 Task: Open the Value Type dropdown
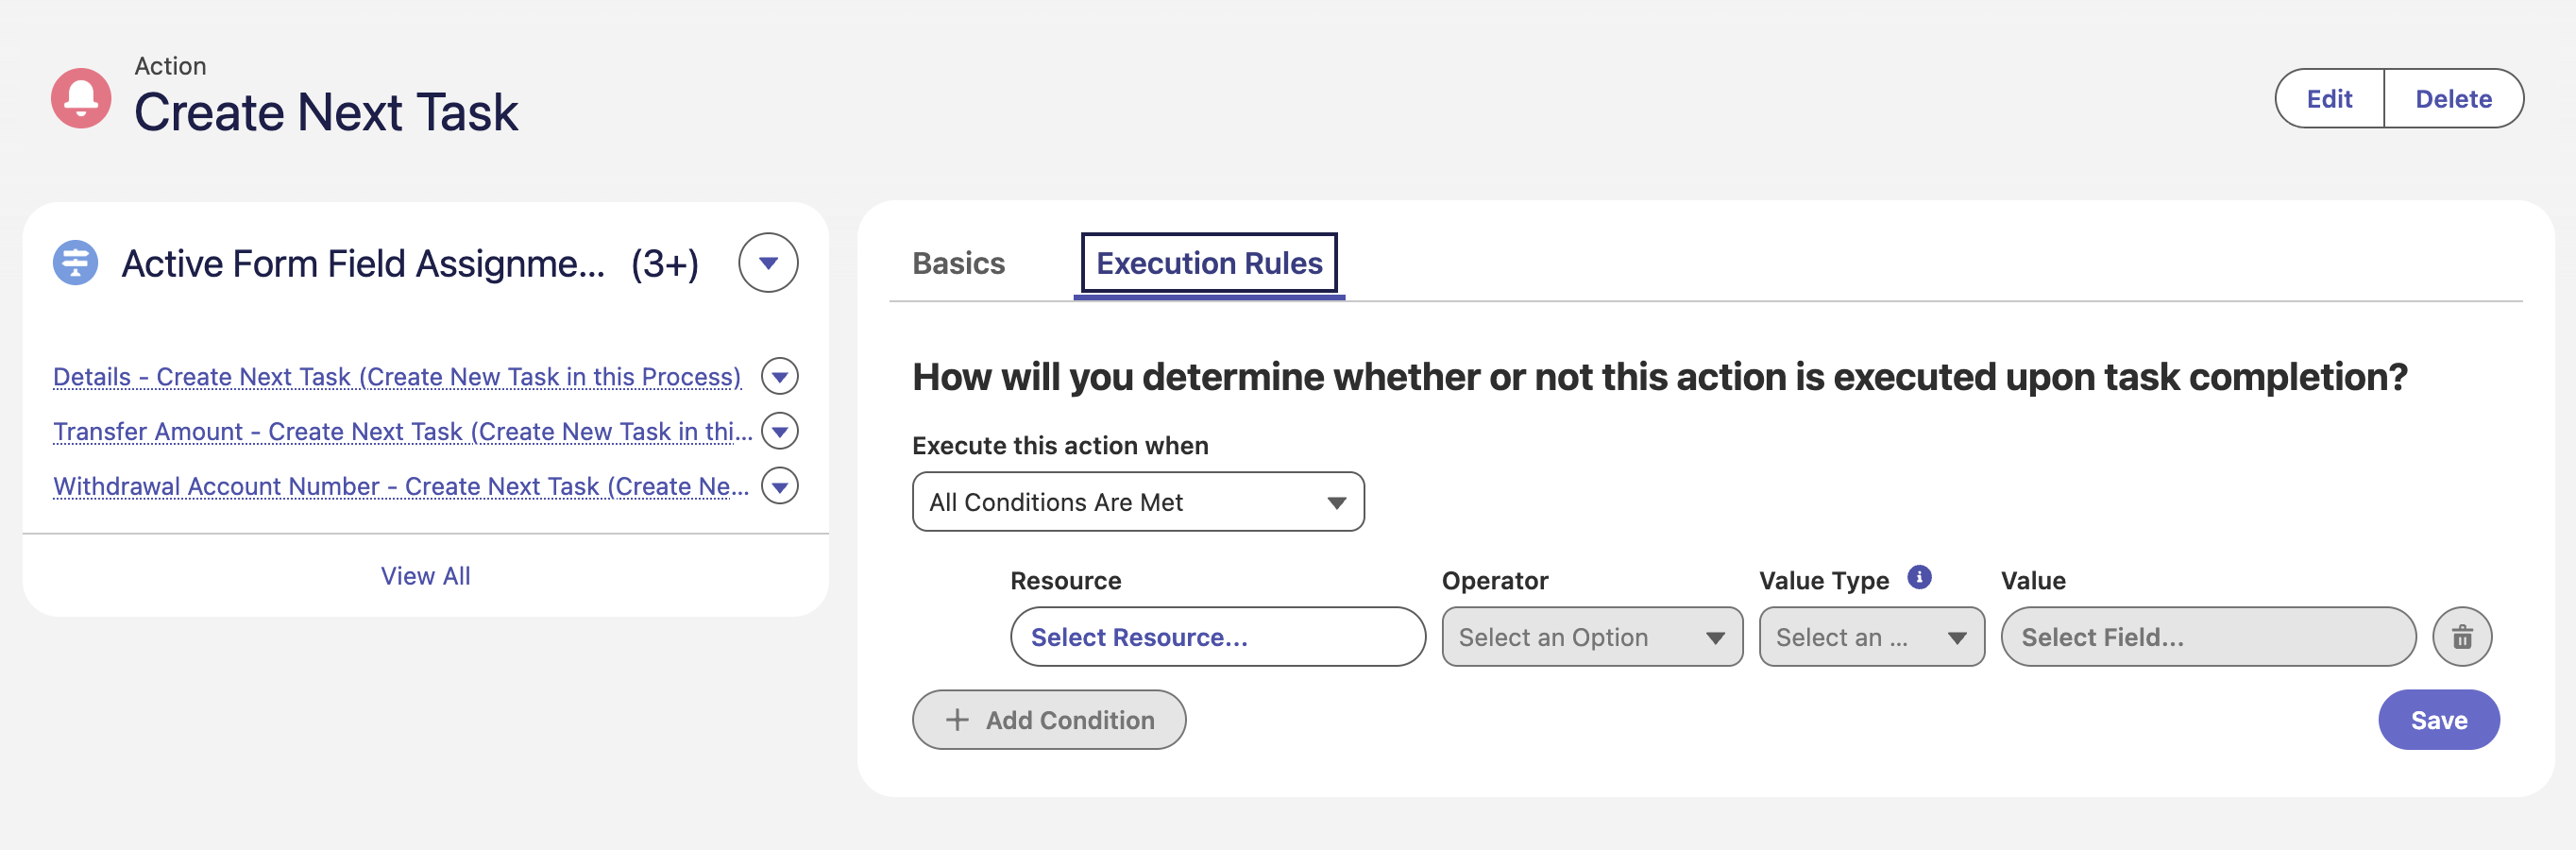click(1871, 637)
